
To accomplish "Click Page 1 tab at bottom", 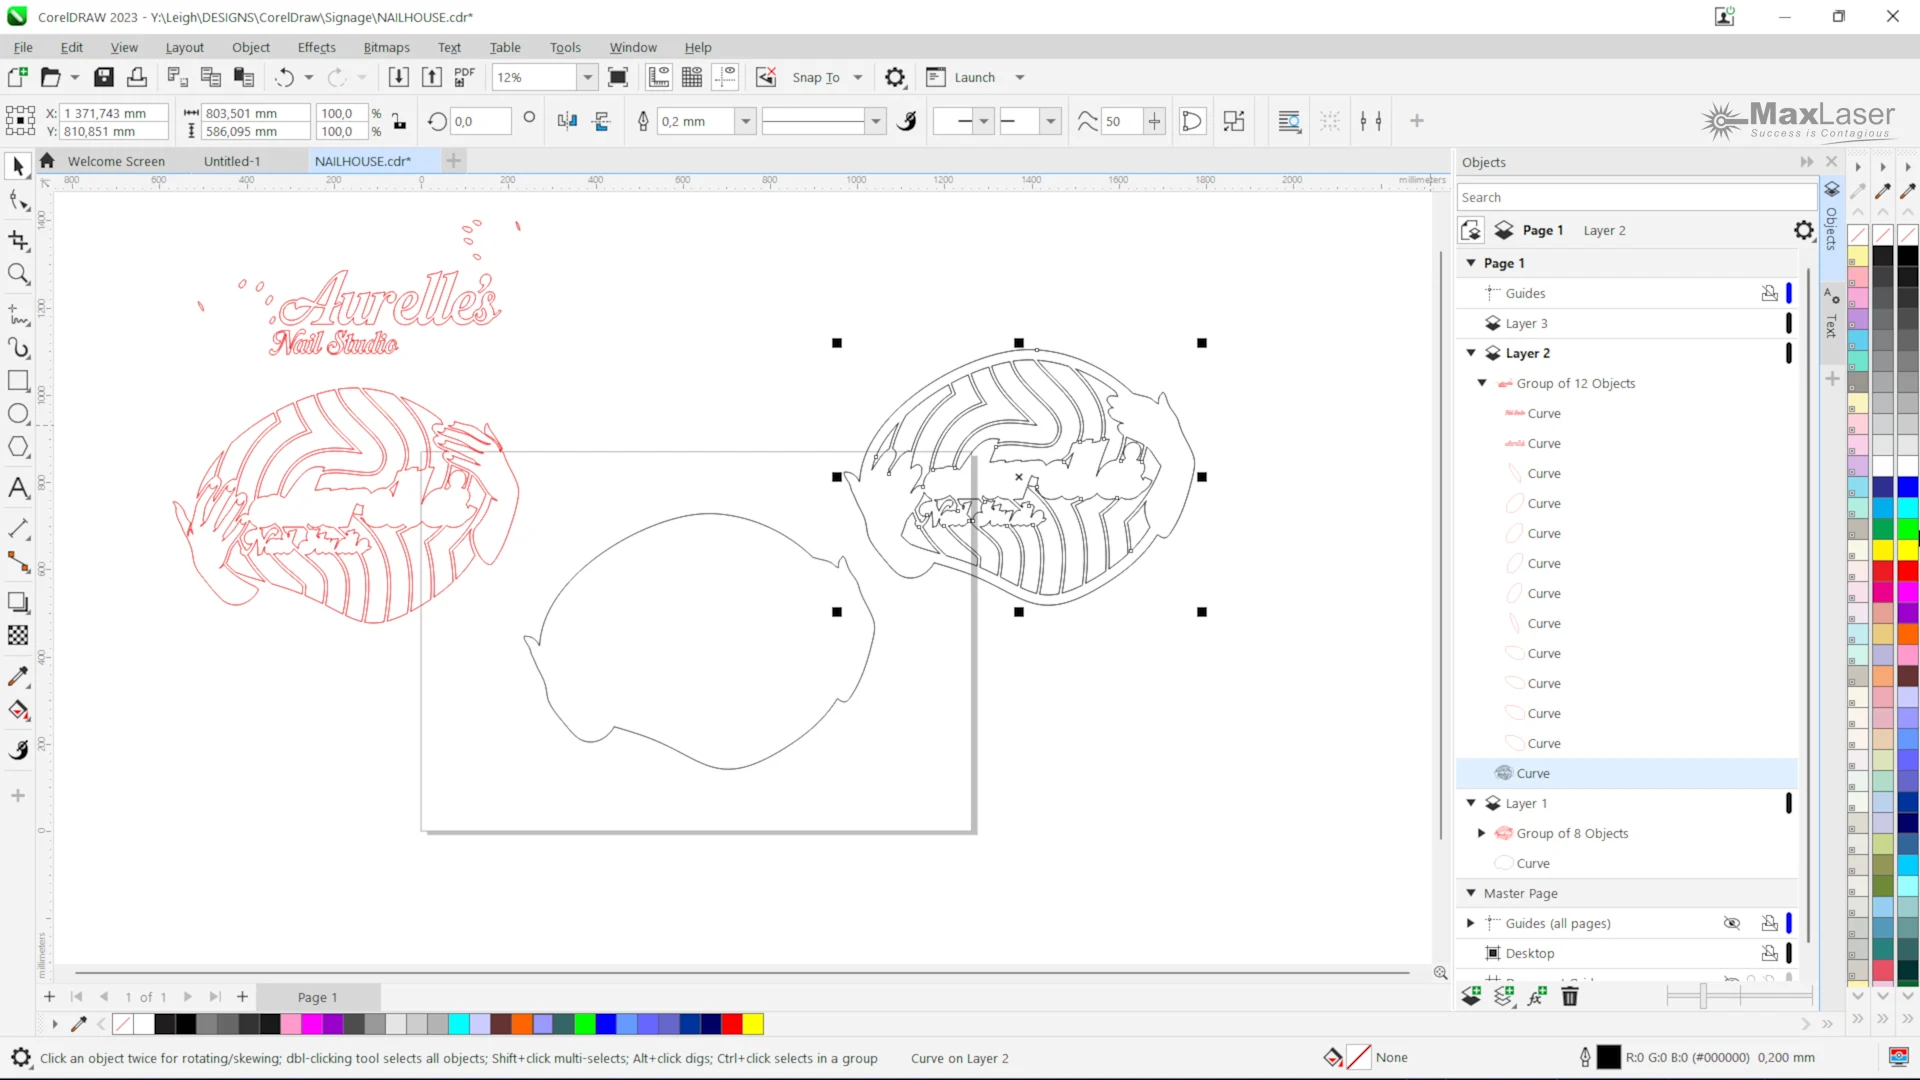I will tap(318, 997).
